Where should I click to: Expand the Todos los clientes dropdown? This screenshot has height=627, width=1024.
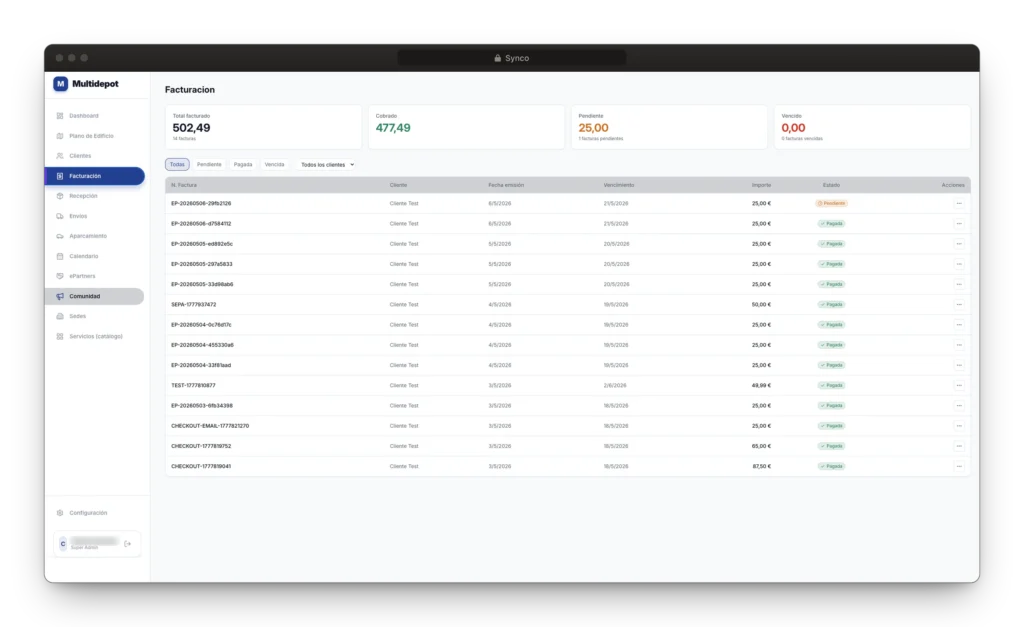pyautogui.click(x=327, y=165)
